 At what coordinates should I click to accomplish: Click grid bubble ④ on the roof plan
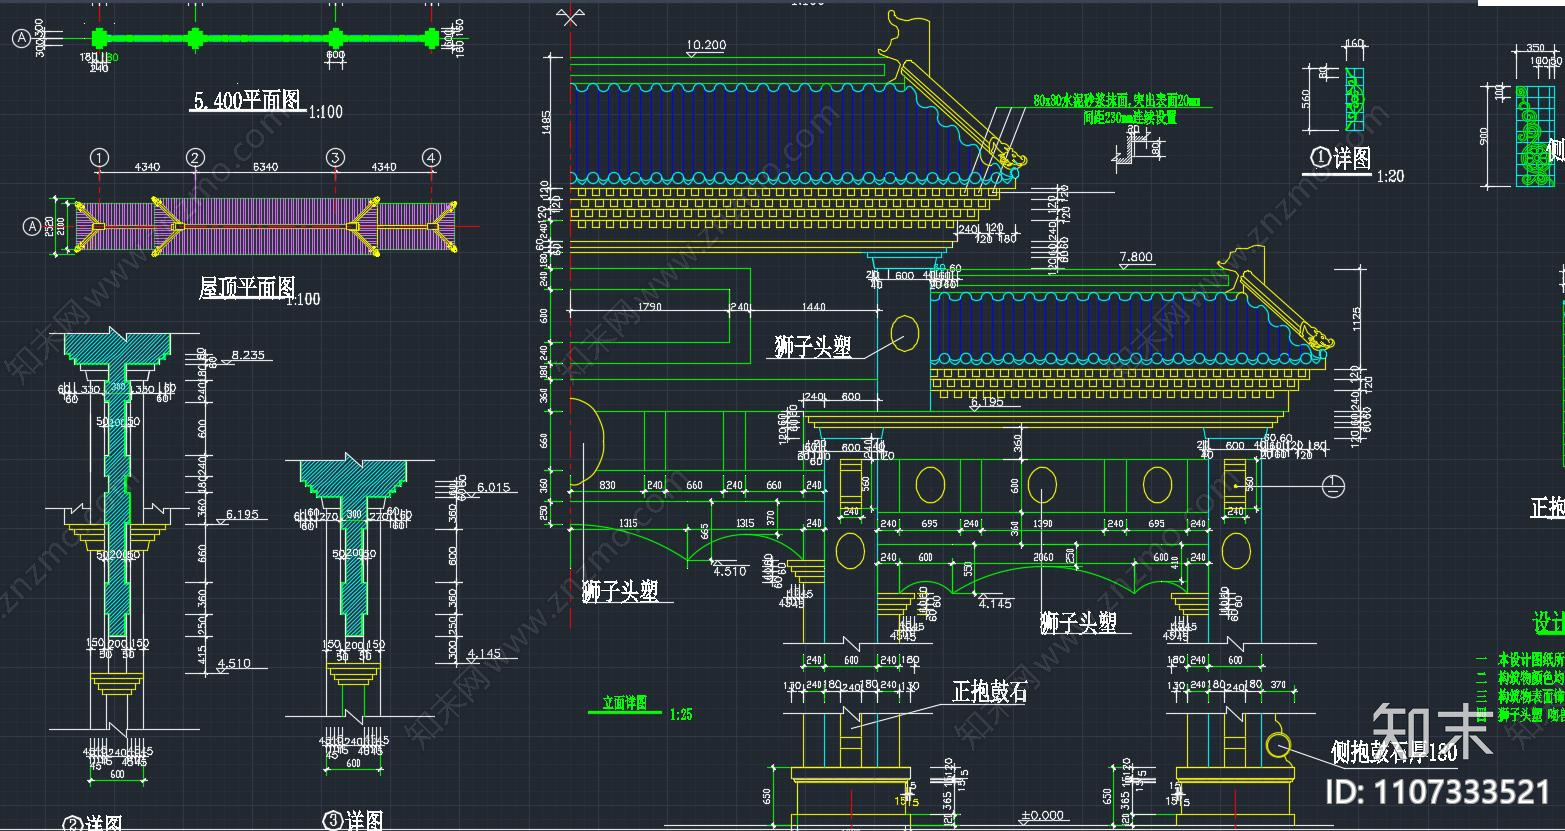(431, 157)
